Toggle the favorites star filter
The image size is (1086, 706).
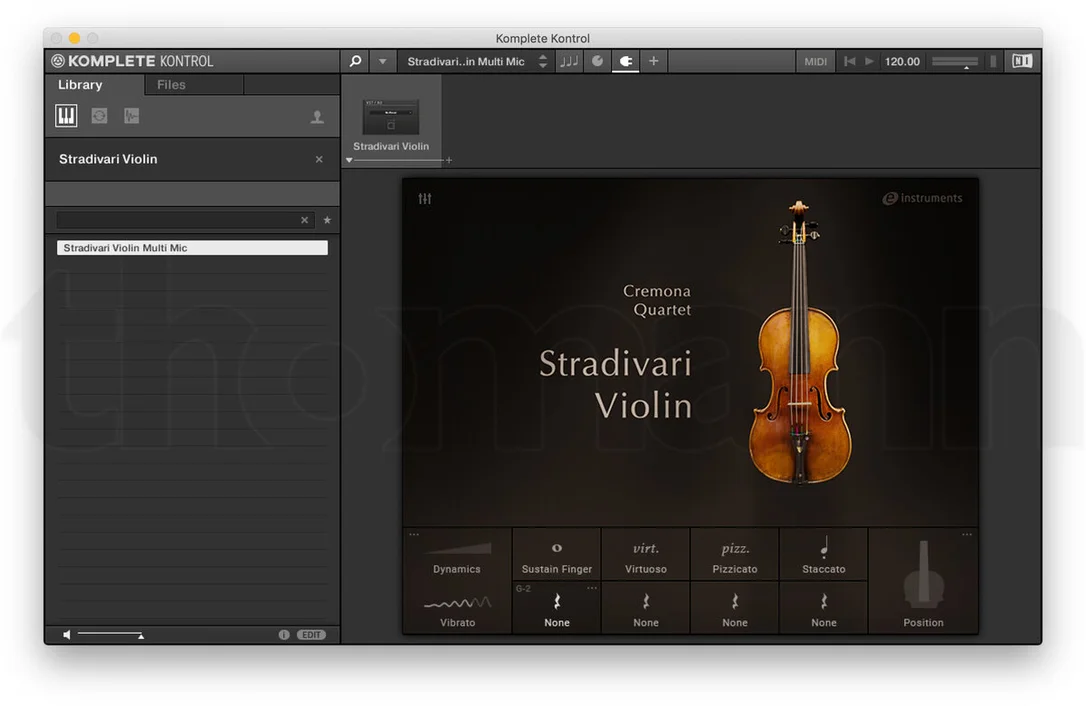327,220
